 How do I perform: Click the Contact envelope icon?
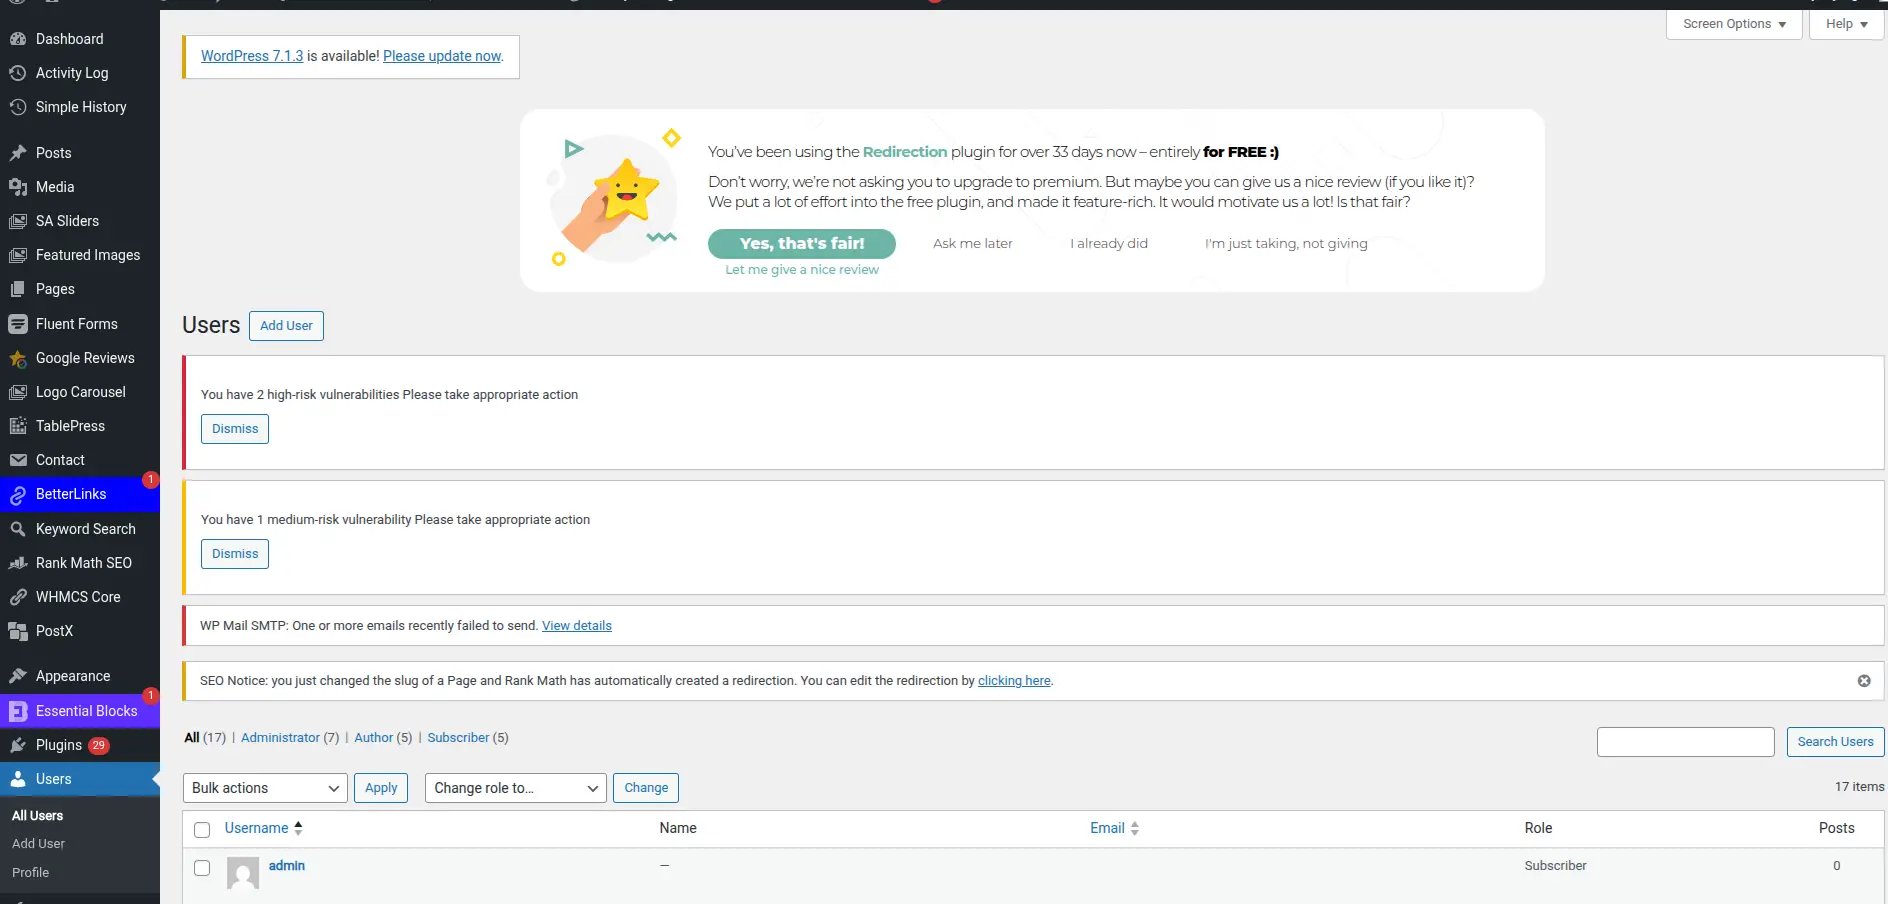pos(18,460)
